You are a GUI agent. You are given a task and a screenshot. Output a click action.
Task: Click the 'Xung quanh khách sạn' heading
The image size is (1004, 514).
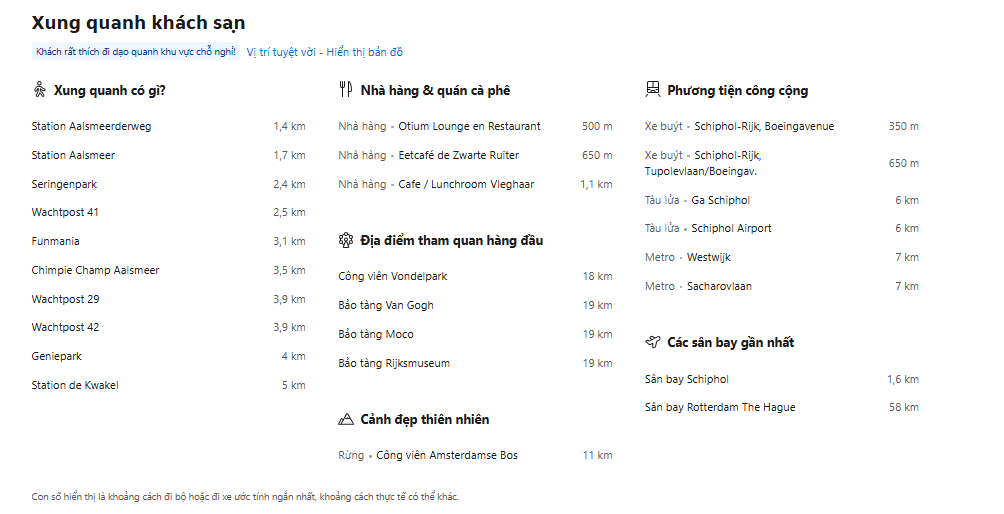click(x=138, y=23)
